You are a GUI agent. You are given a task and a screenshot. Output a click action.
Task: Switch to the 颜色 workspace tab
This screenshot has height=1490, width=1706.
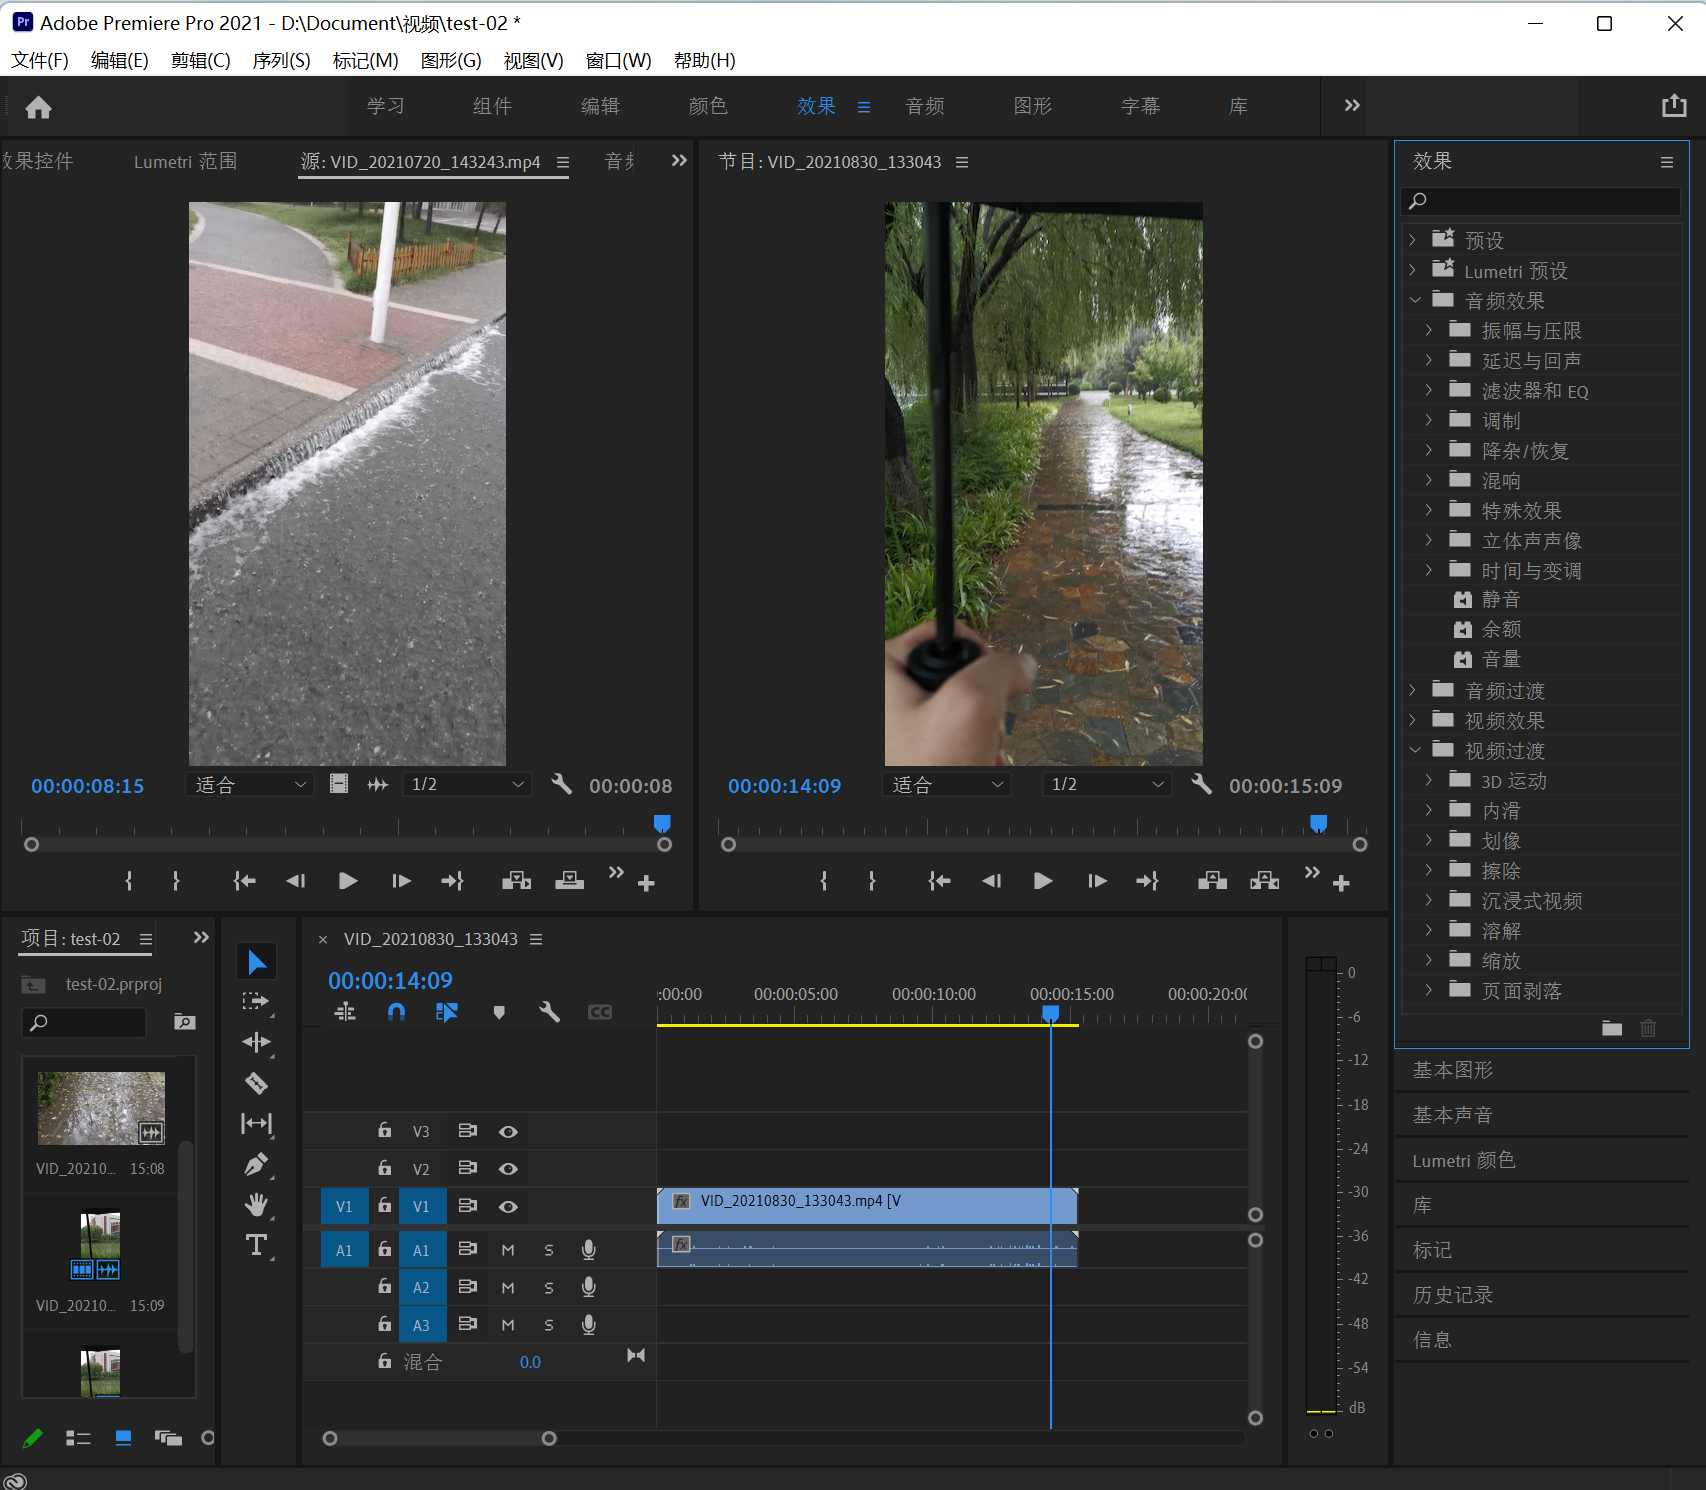pyautogui.click(x=708, y=106)
